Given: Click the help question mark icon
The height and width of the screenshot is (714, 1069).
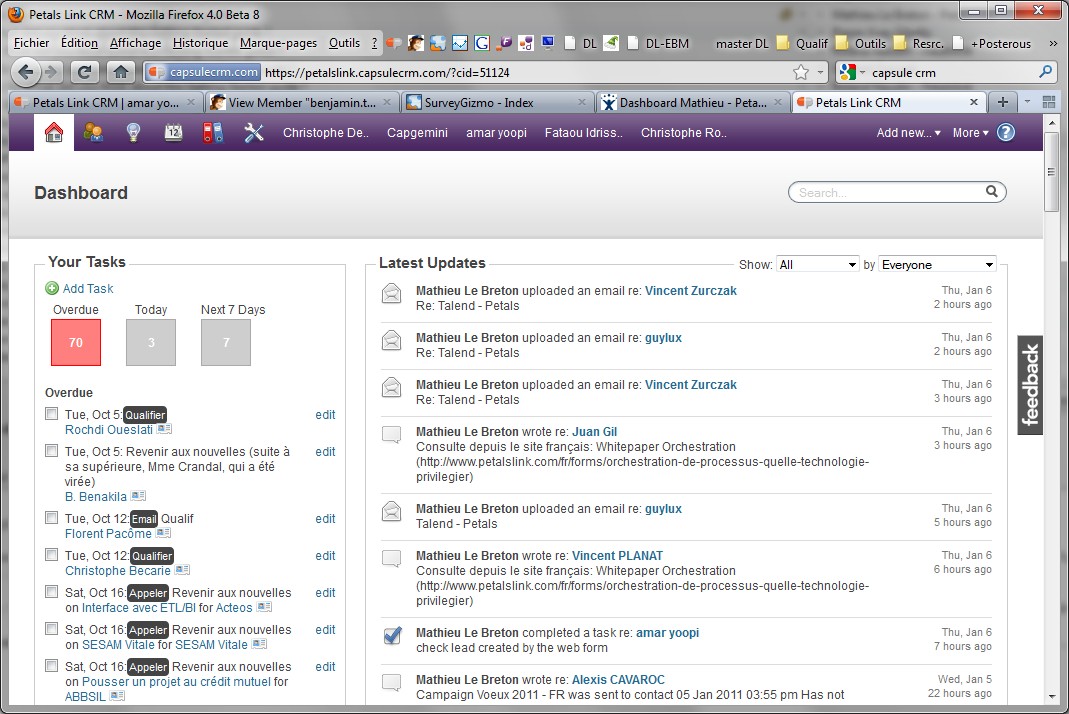Looking at the screenshot, I should coord(1006,133).
